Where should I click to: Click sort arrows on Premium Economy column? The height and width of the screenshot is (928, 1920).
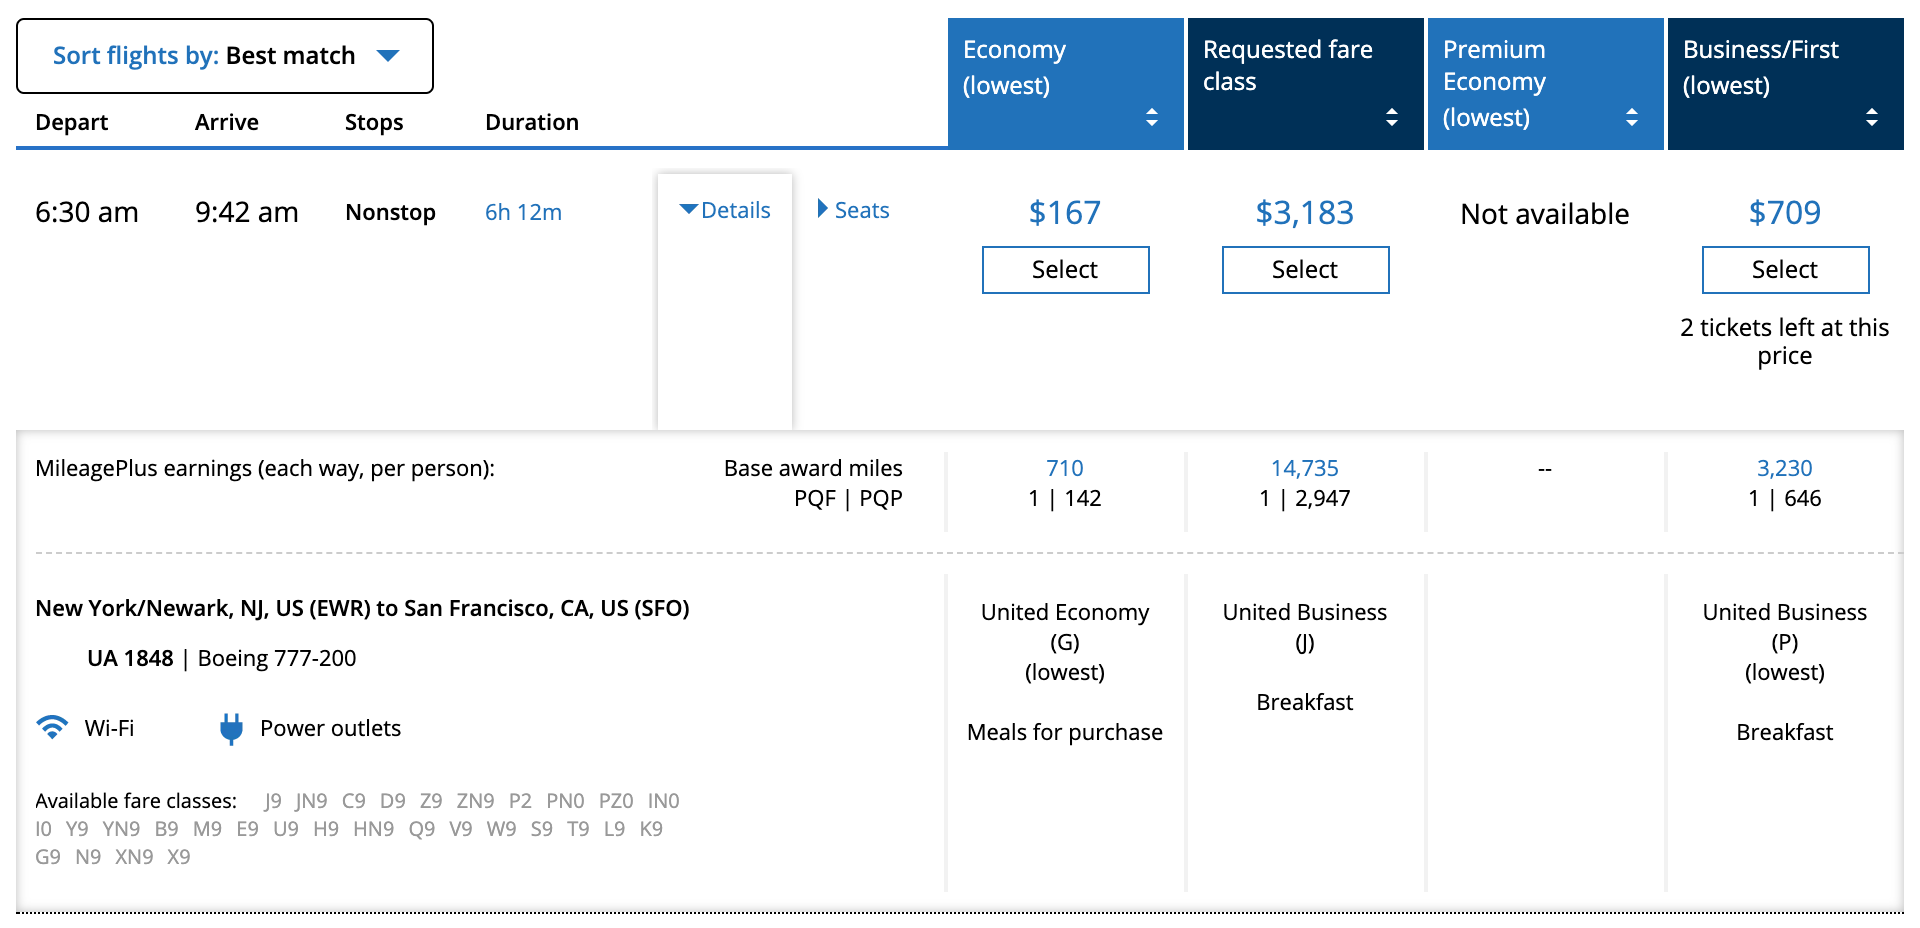coord(1631,117)
